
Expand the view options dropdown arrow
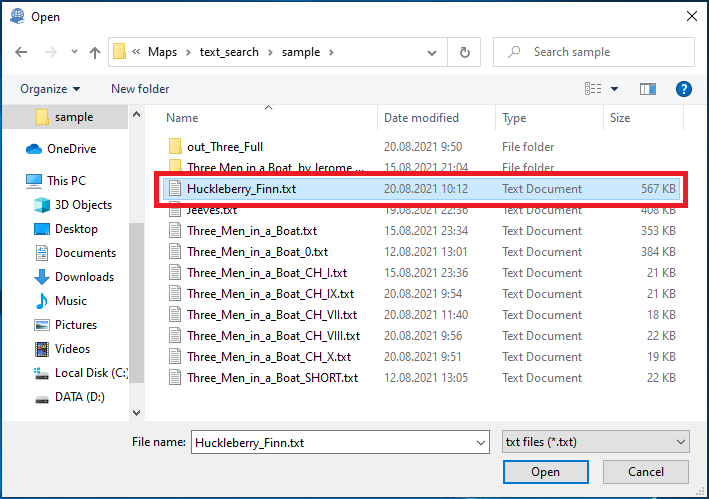click(x=614, y=89)
